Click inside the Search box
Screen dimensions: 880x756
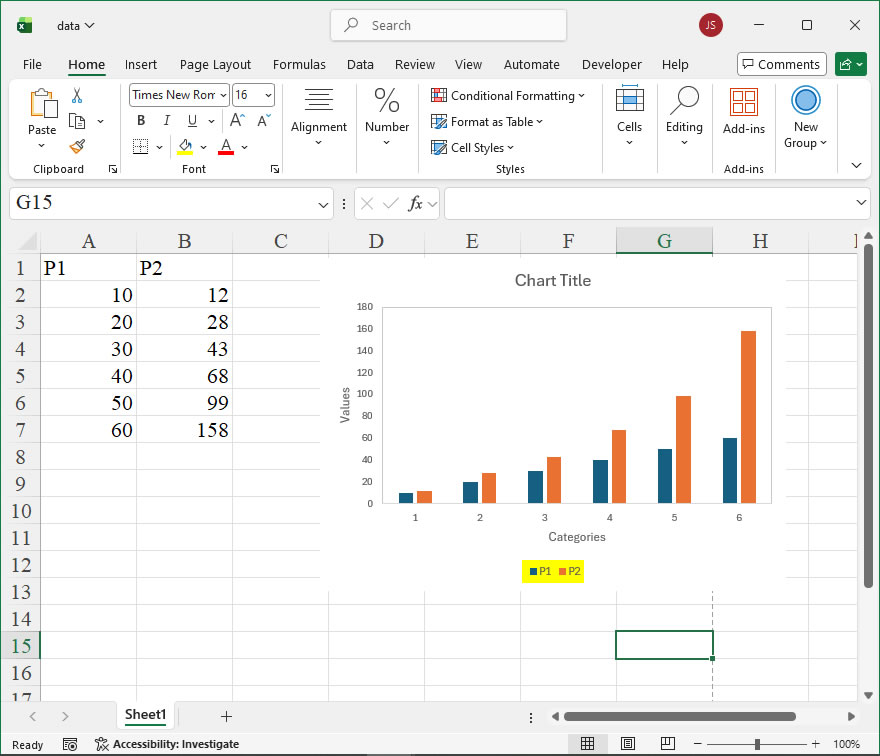pyautogui.click(x=448, y=25)
